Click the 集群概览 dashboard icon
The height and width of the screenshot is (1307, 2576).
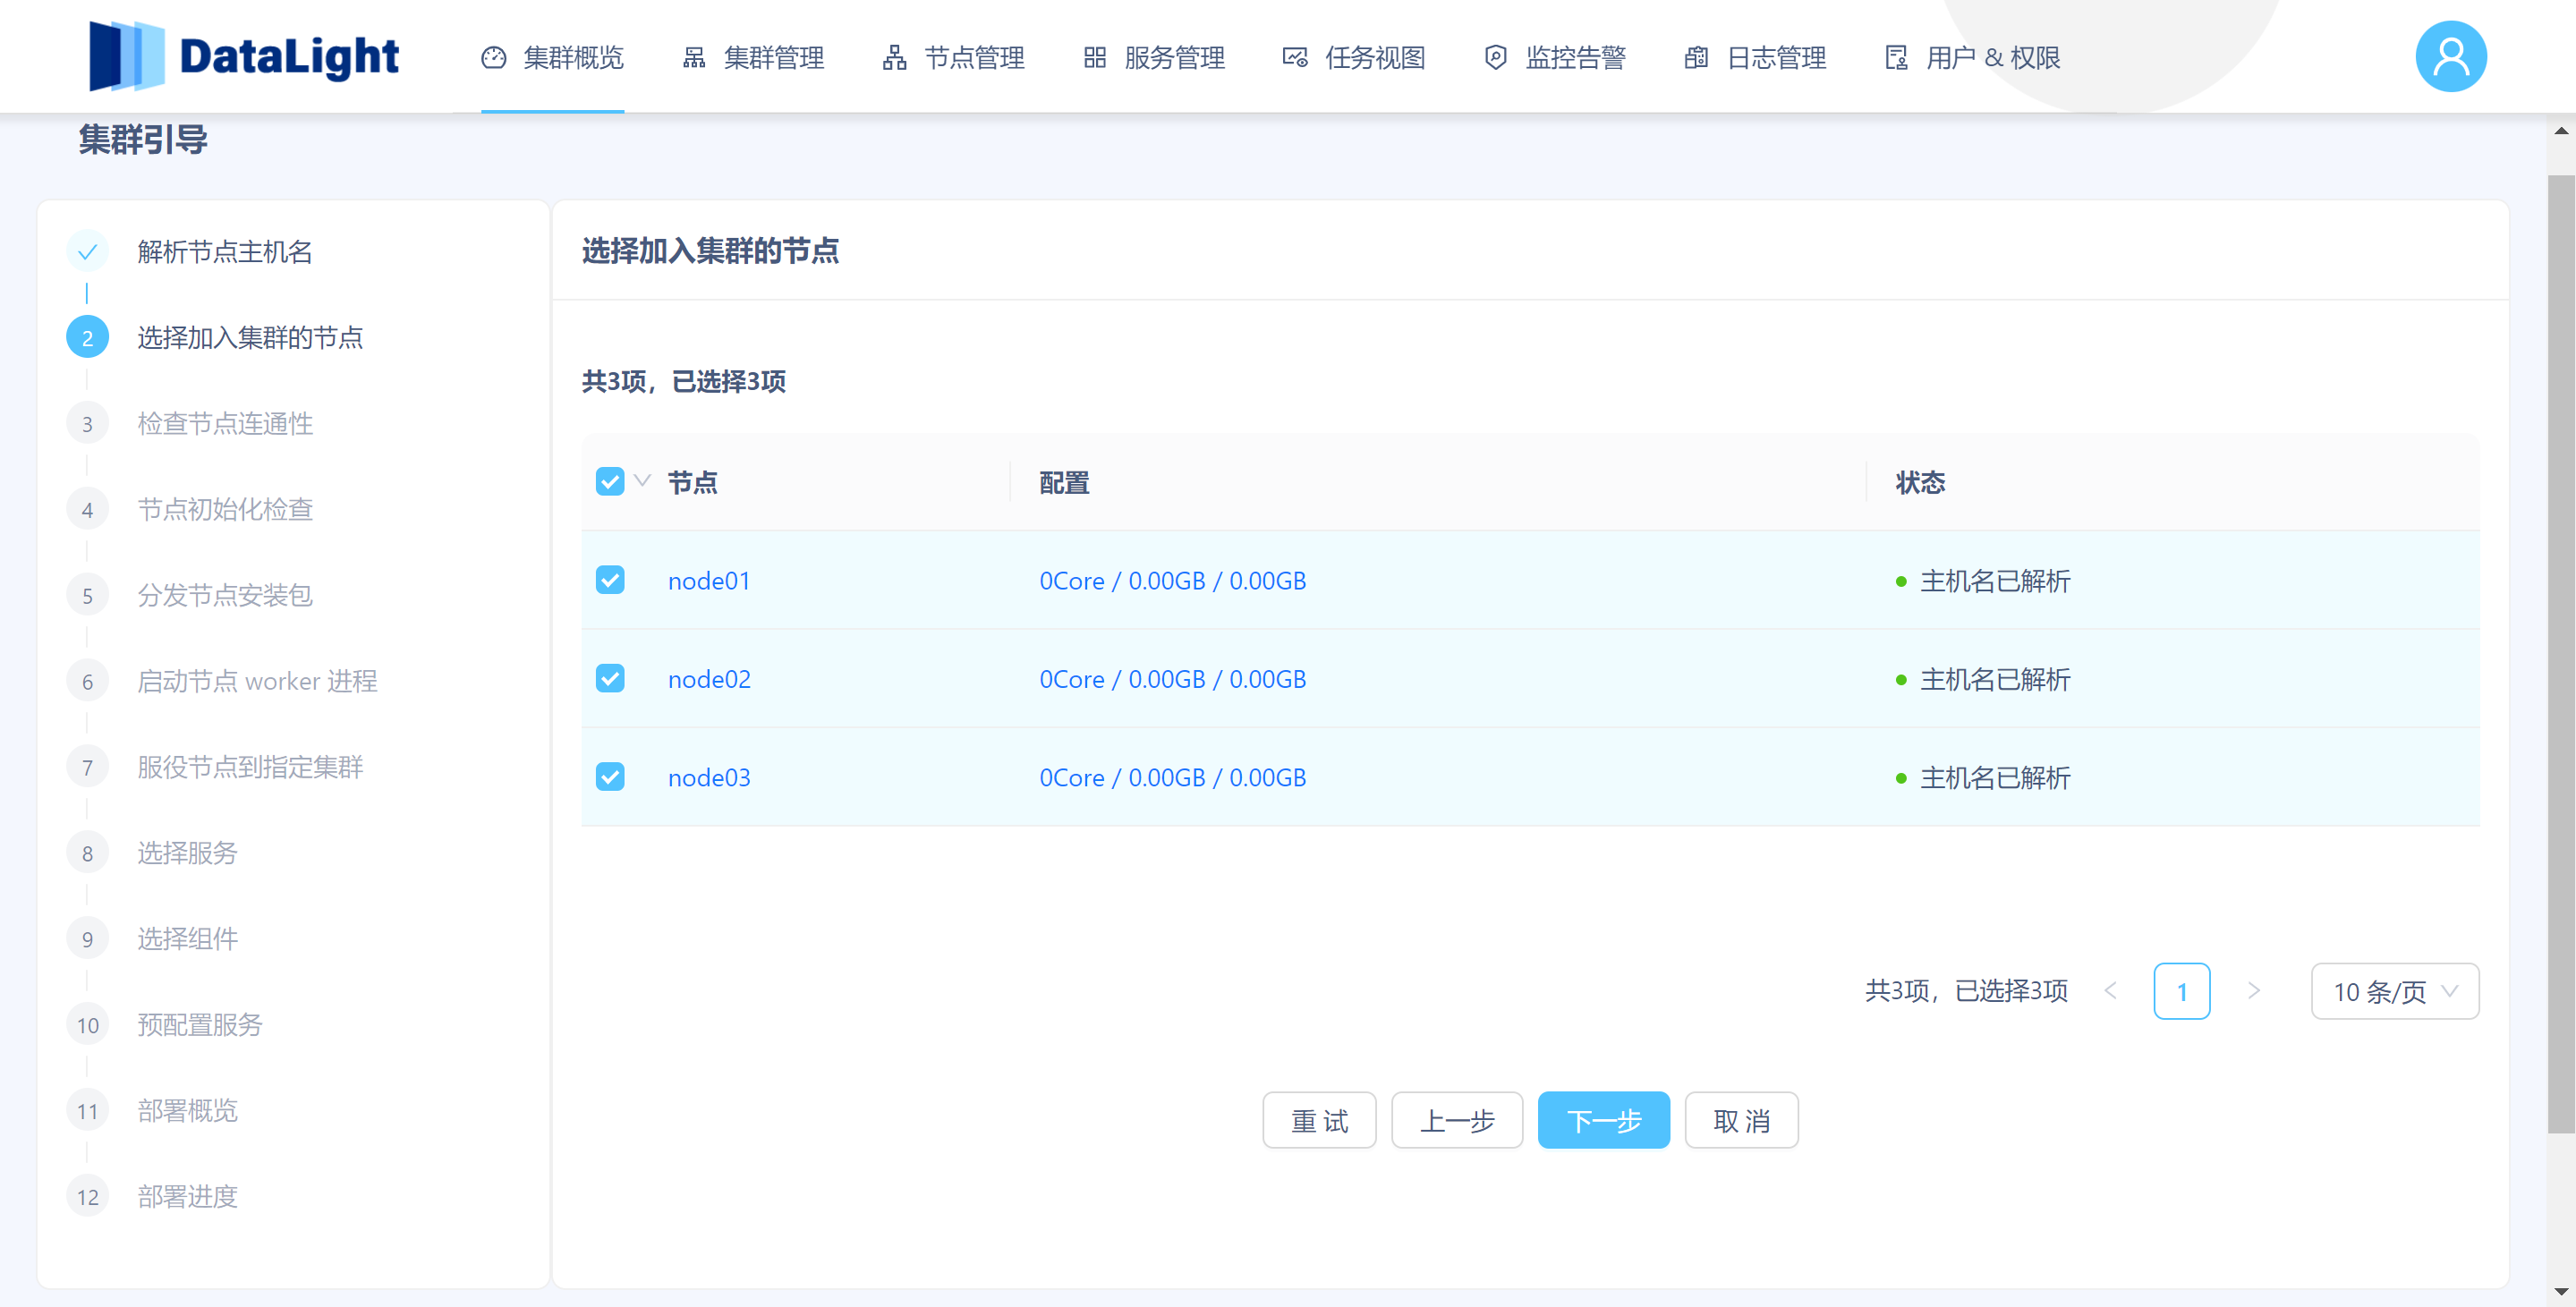tap(494, 58)
